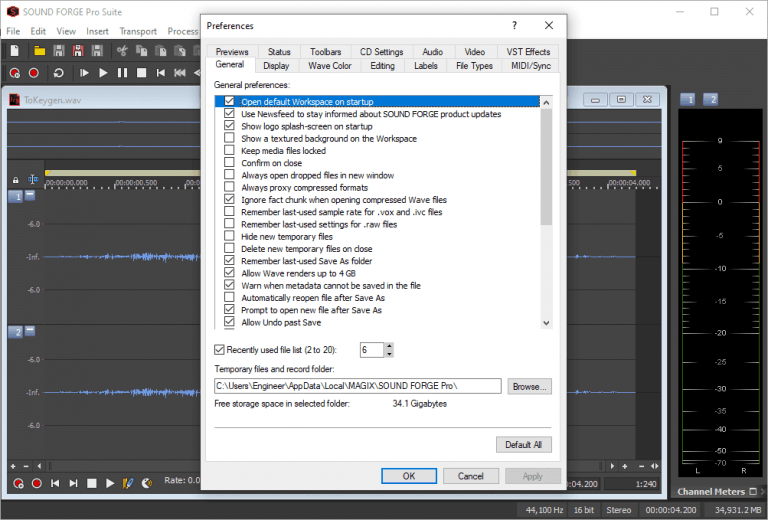
Task: Check Always proxy compressed formats
Action: [229, 187]
